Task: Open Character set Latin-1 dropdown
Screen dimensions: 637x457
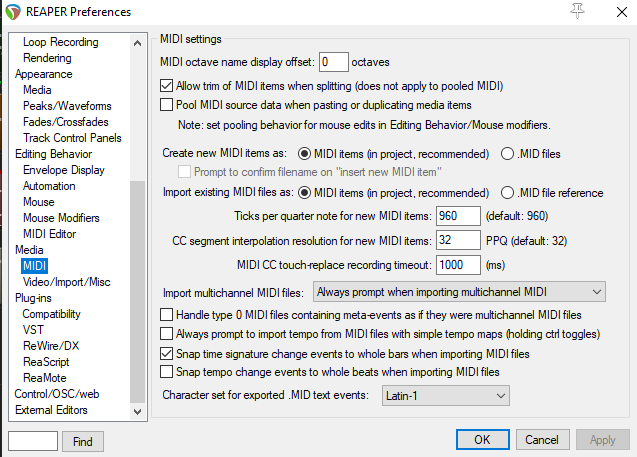Action: tap(446, 396)
